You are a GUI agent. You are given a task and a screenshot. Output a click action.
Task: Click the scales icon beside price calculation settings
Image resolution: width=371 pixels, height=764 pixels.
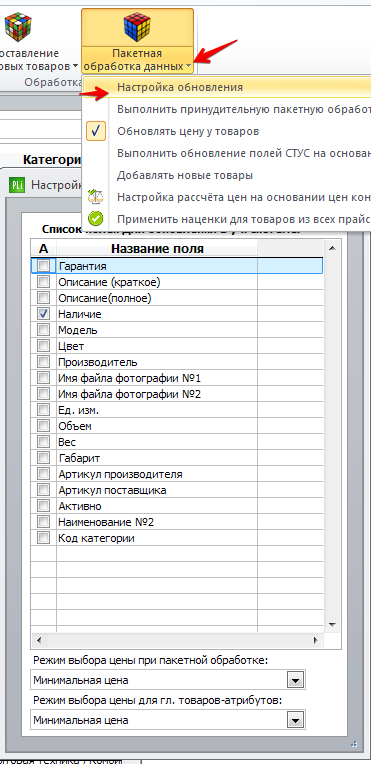pos(96,197)
